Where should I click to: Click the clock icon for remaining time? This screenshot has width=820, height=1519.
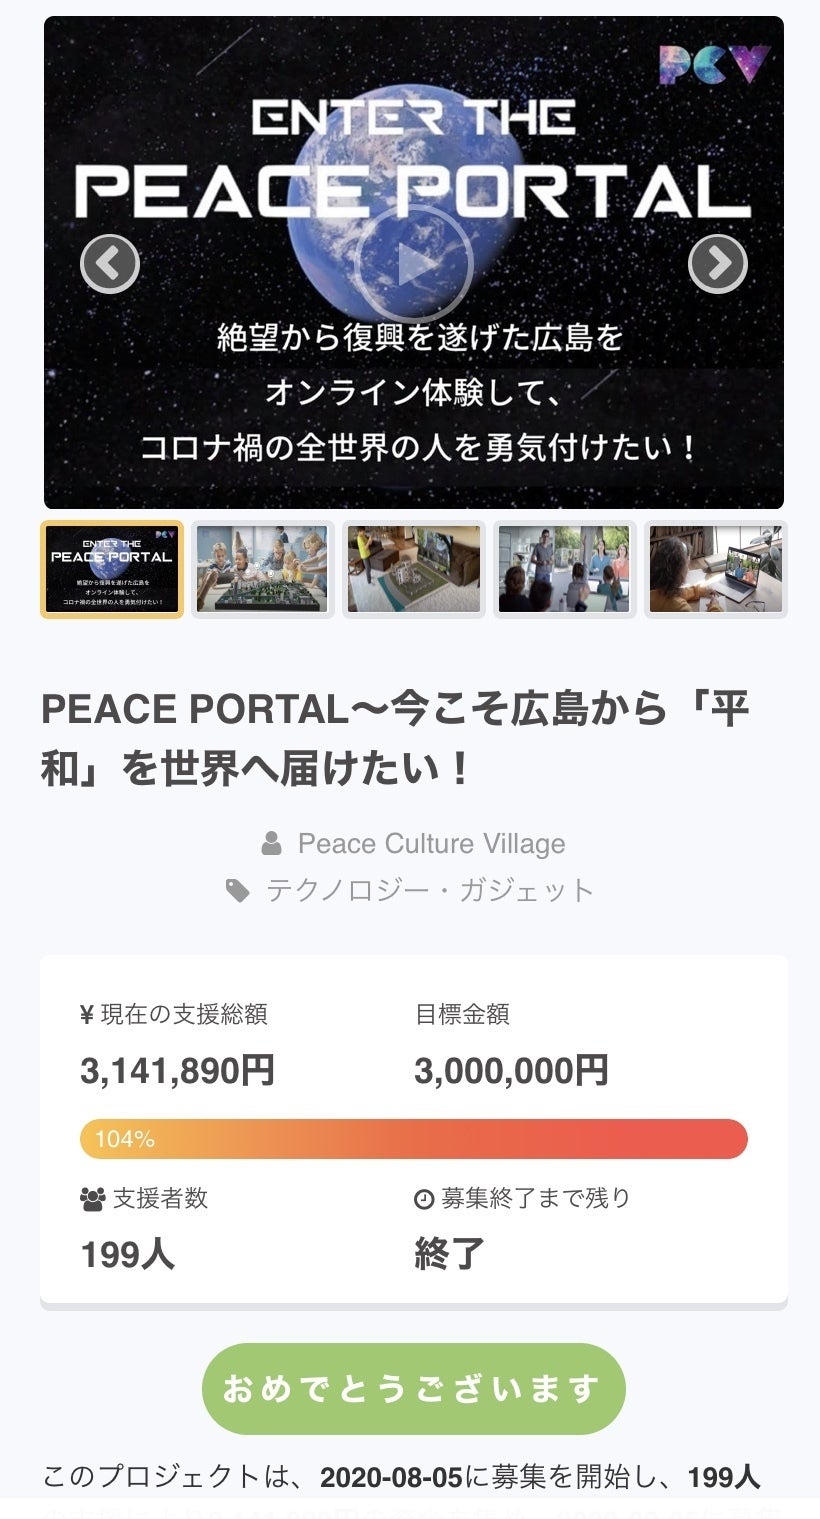click(424, 1199)
